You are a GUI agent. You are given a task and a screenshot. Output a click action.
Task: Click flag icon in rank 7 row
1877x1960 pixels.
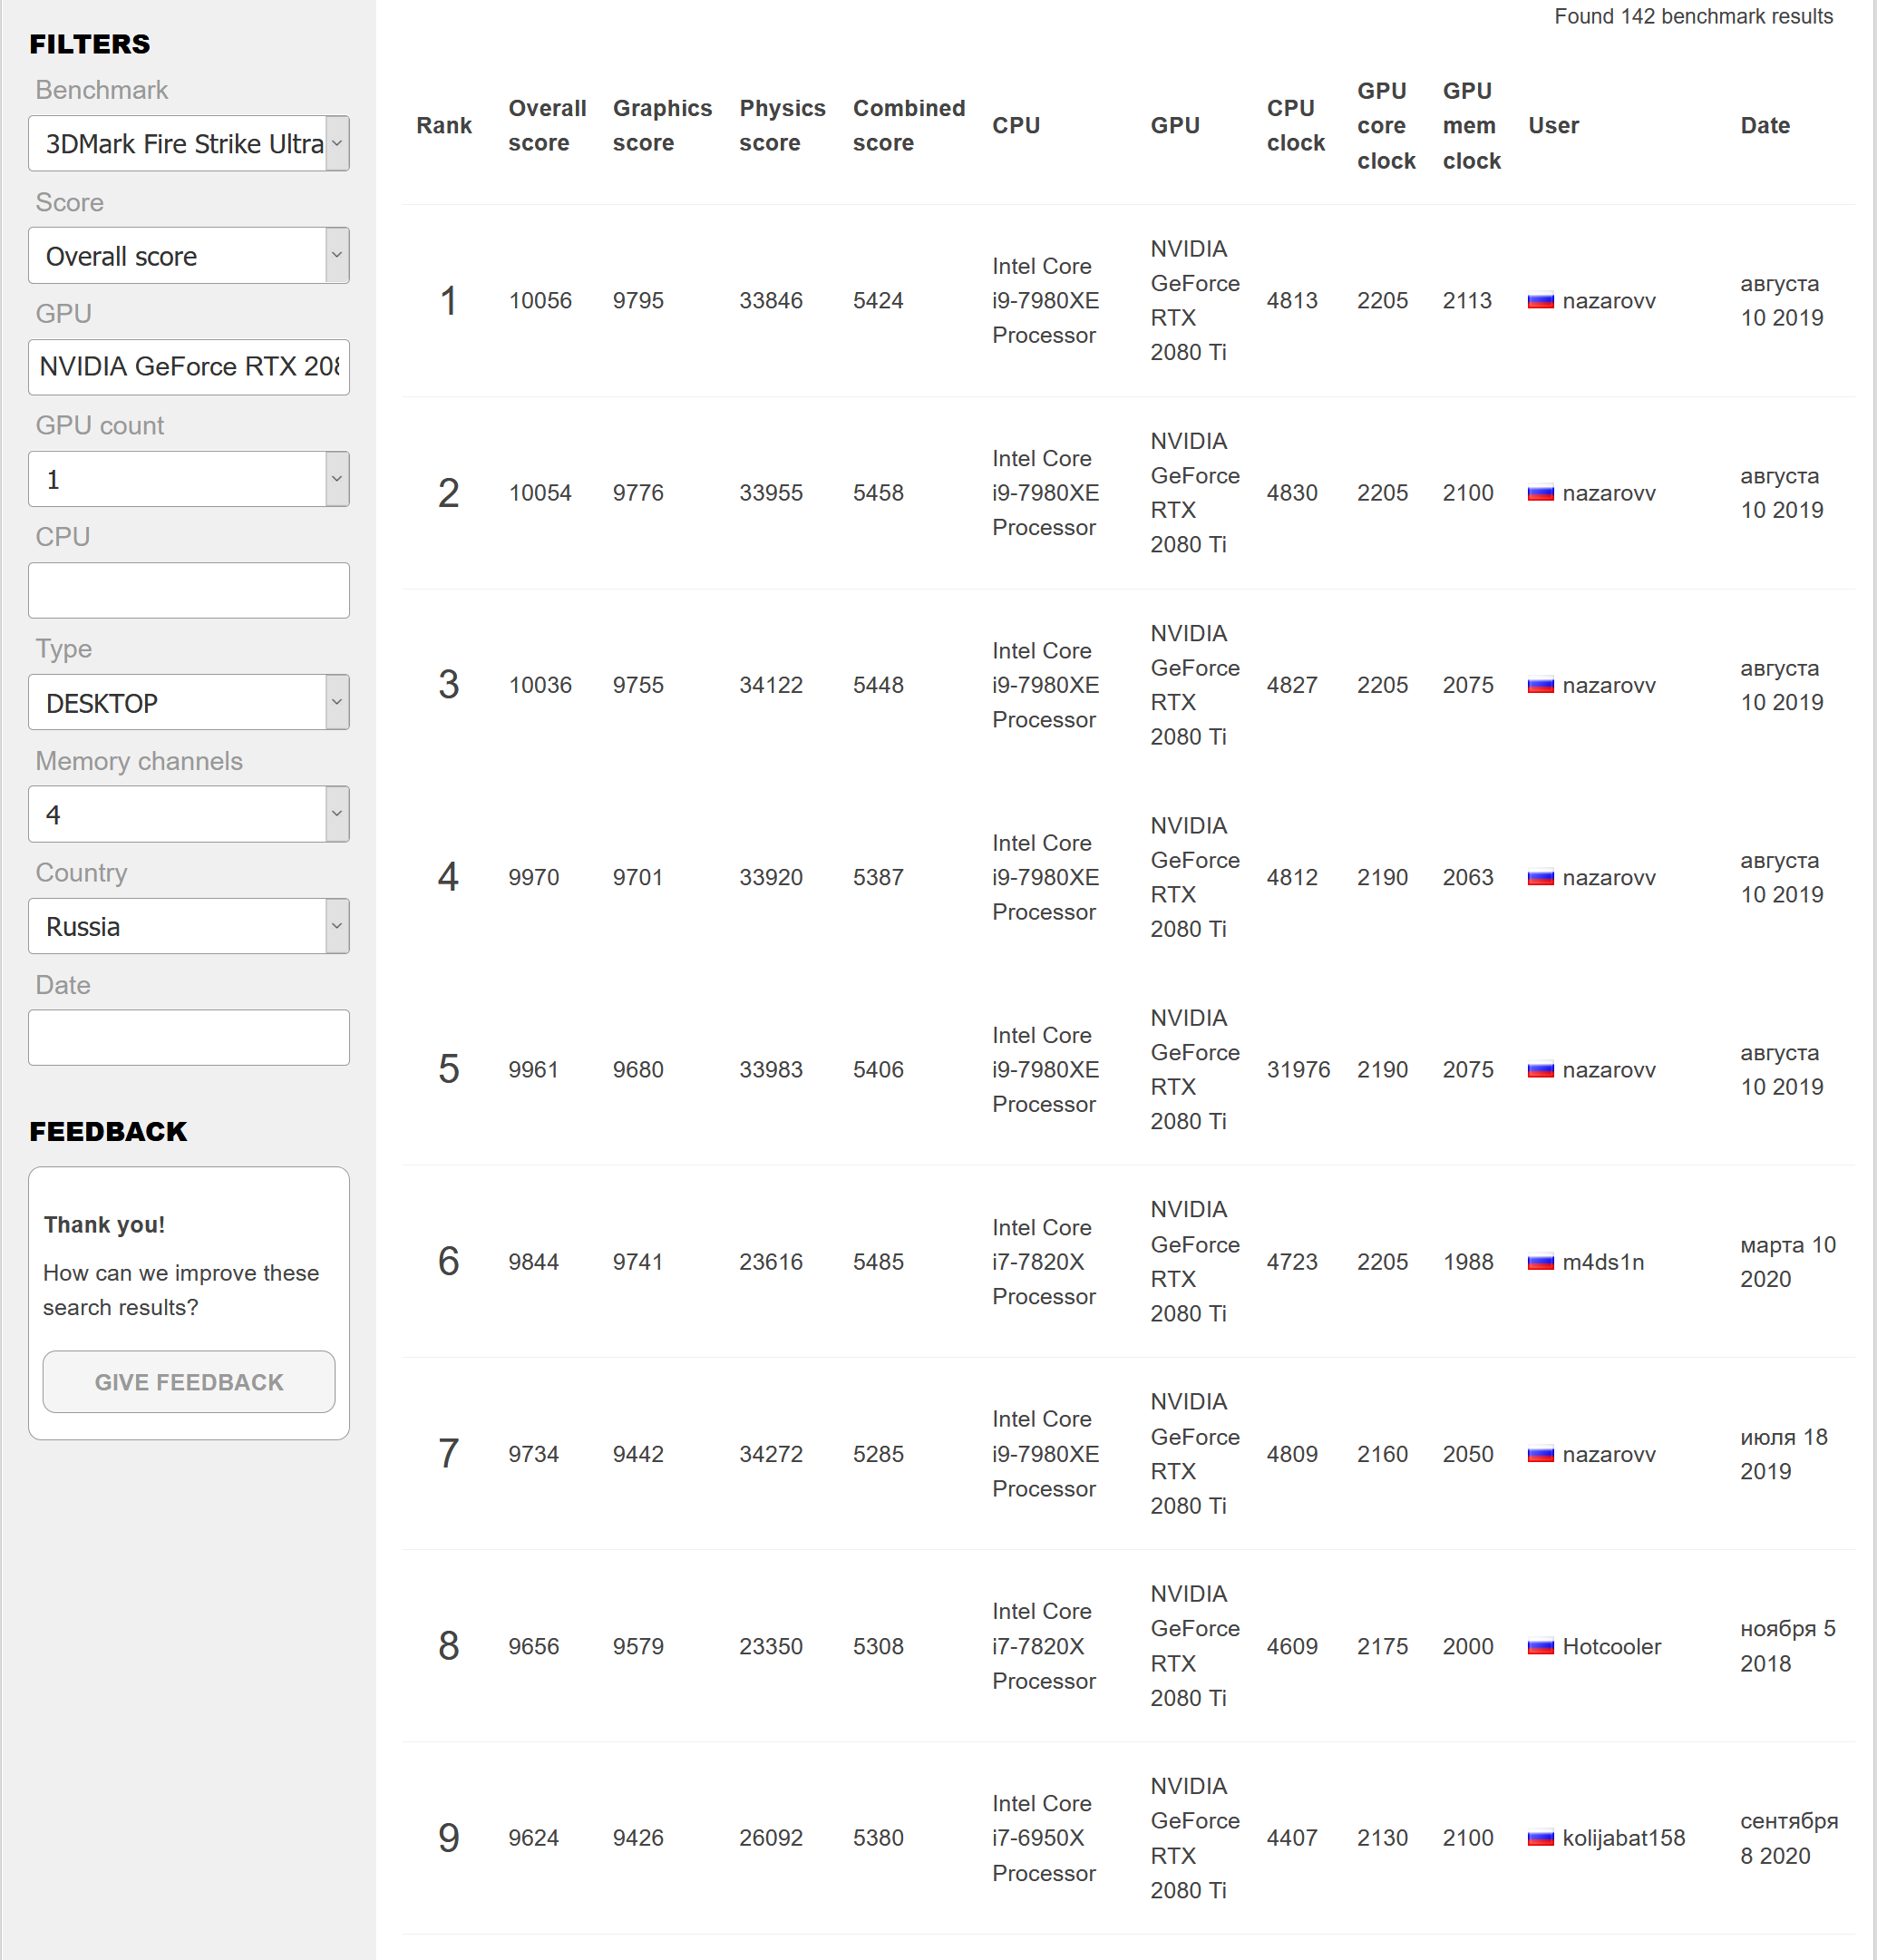(x=1540, y=1454)
